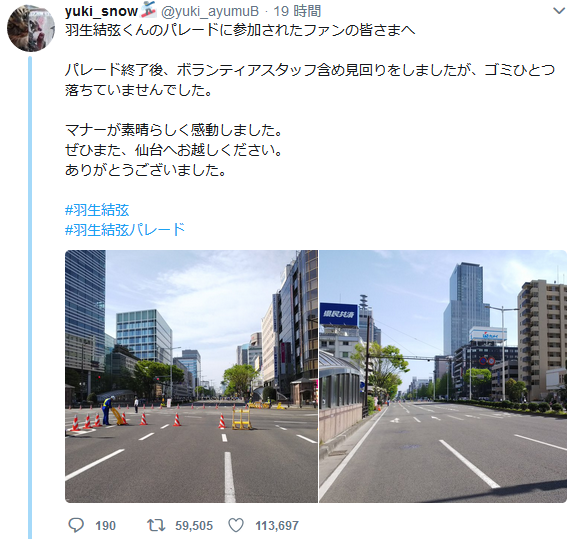Viewport: 584px width, 539px height.
Task: Click the retweet count 59,505
Action: coord(194,526)
